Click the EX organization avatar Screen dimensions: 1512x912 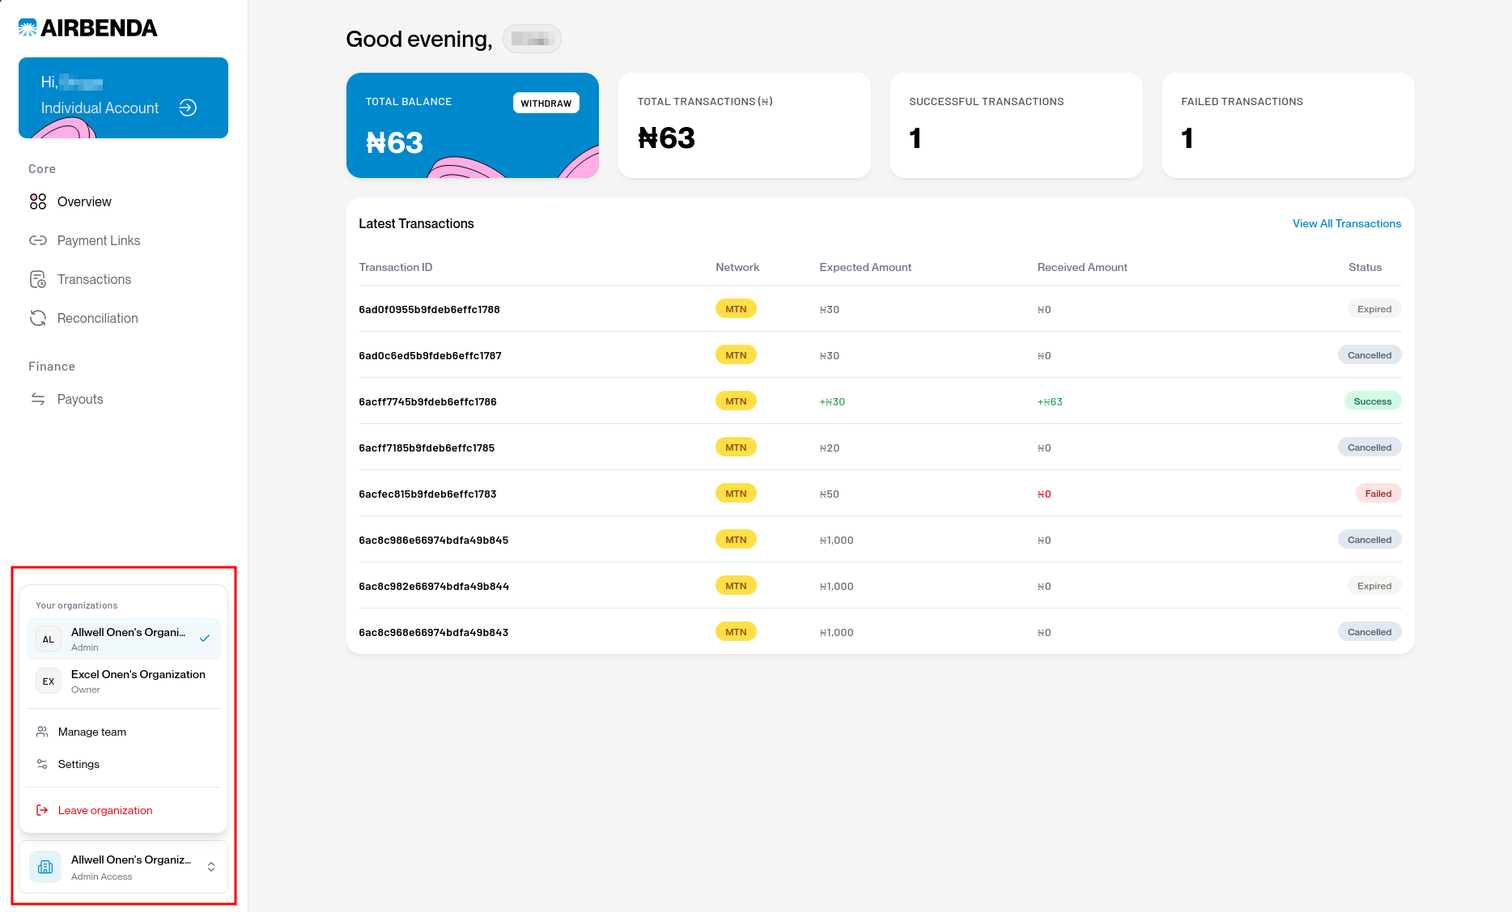[x=48, y=681]
